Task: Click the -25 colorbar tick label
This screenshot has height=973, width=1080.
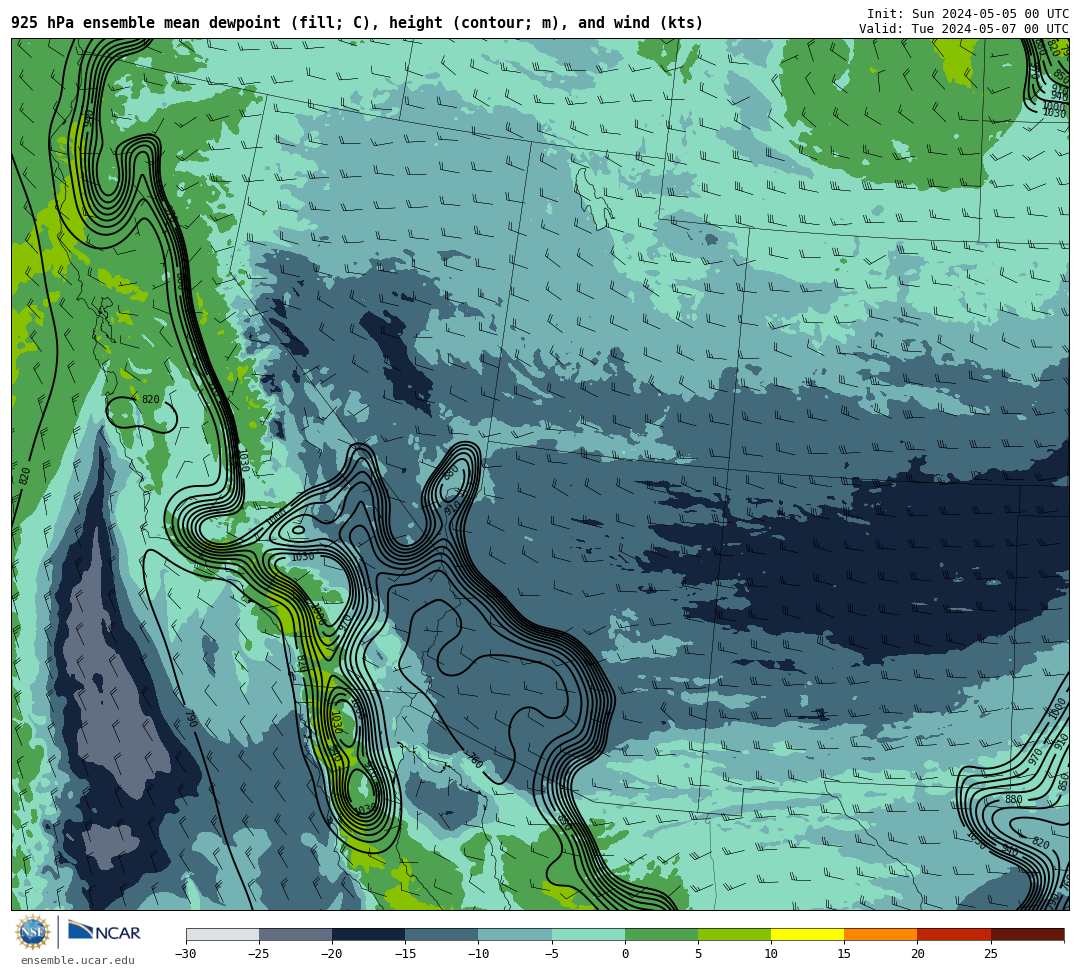Action: click(x=258, y=954)
